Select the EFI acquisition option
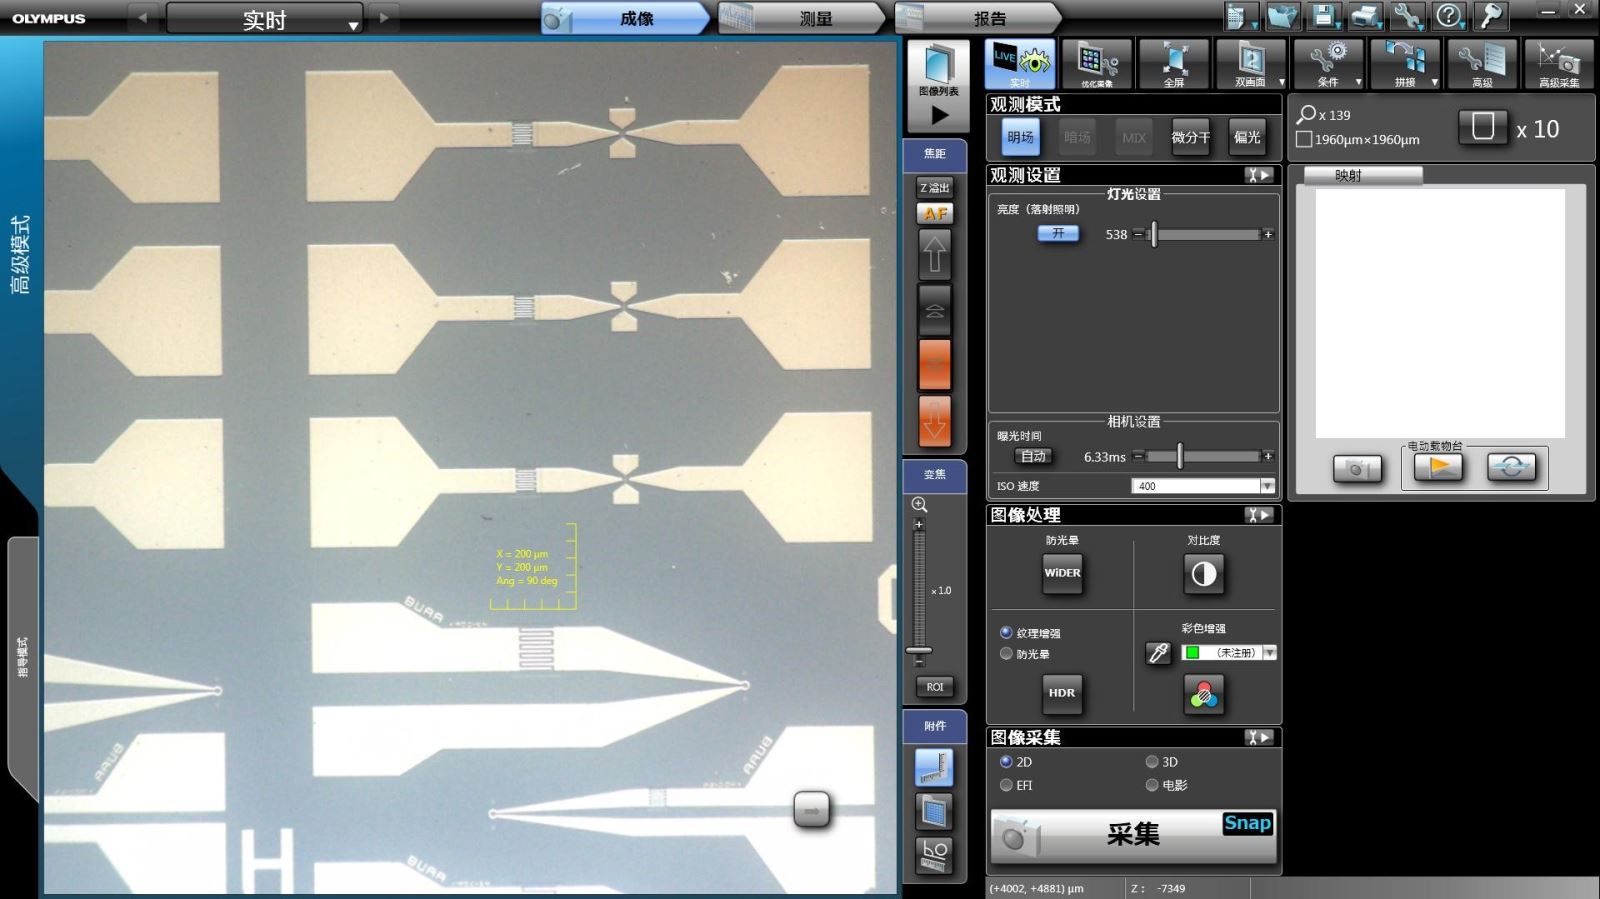 click(1006, 785)
